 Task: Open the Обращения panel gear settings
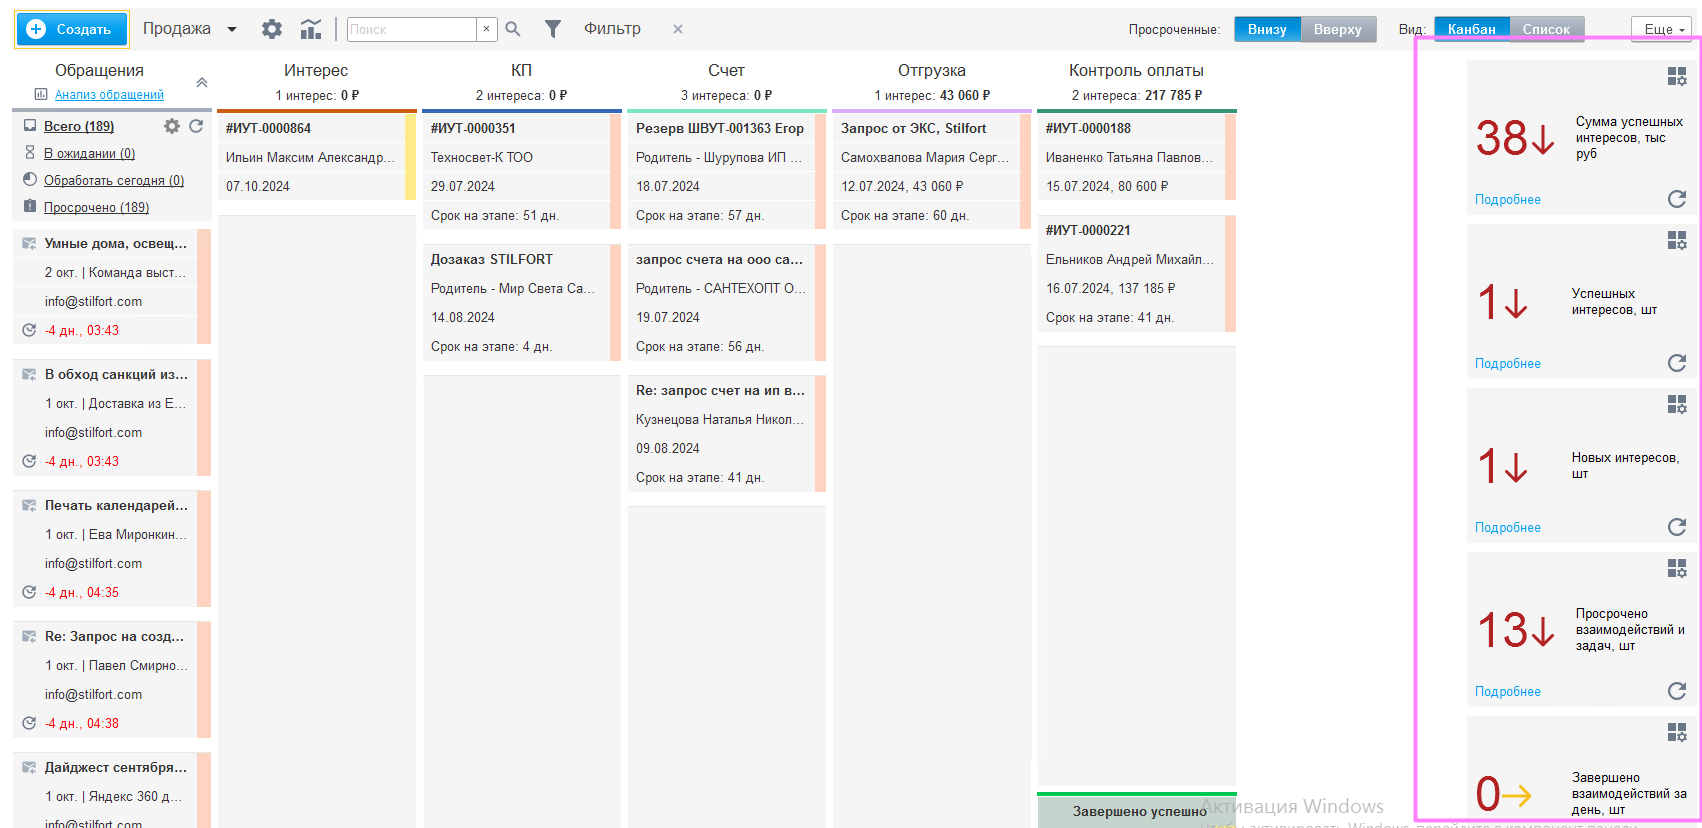[172, 126]
